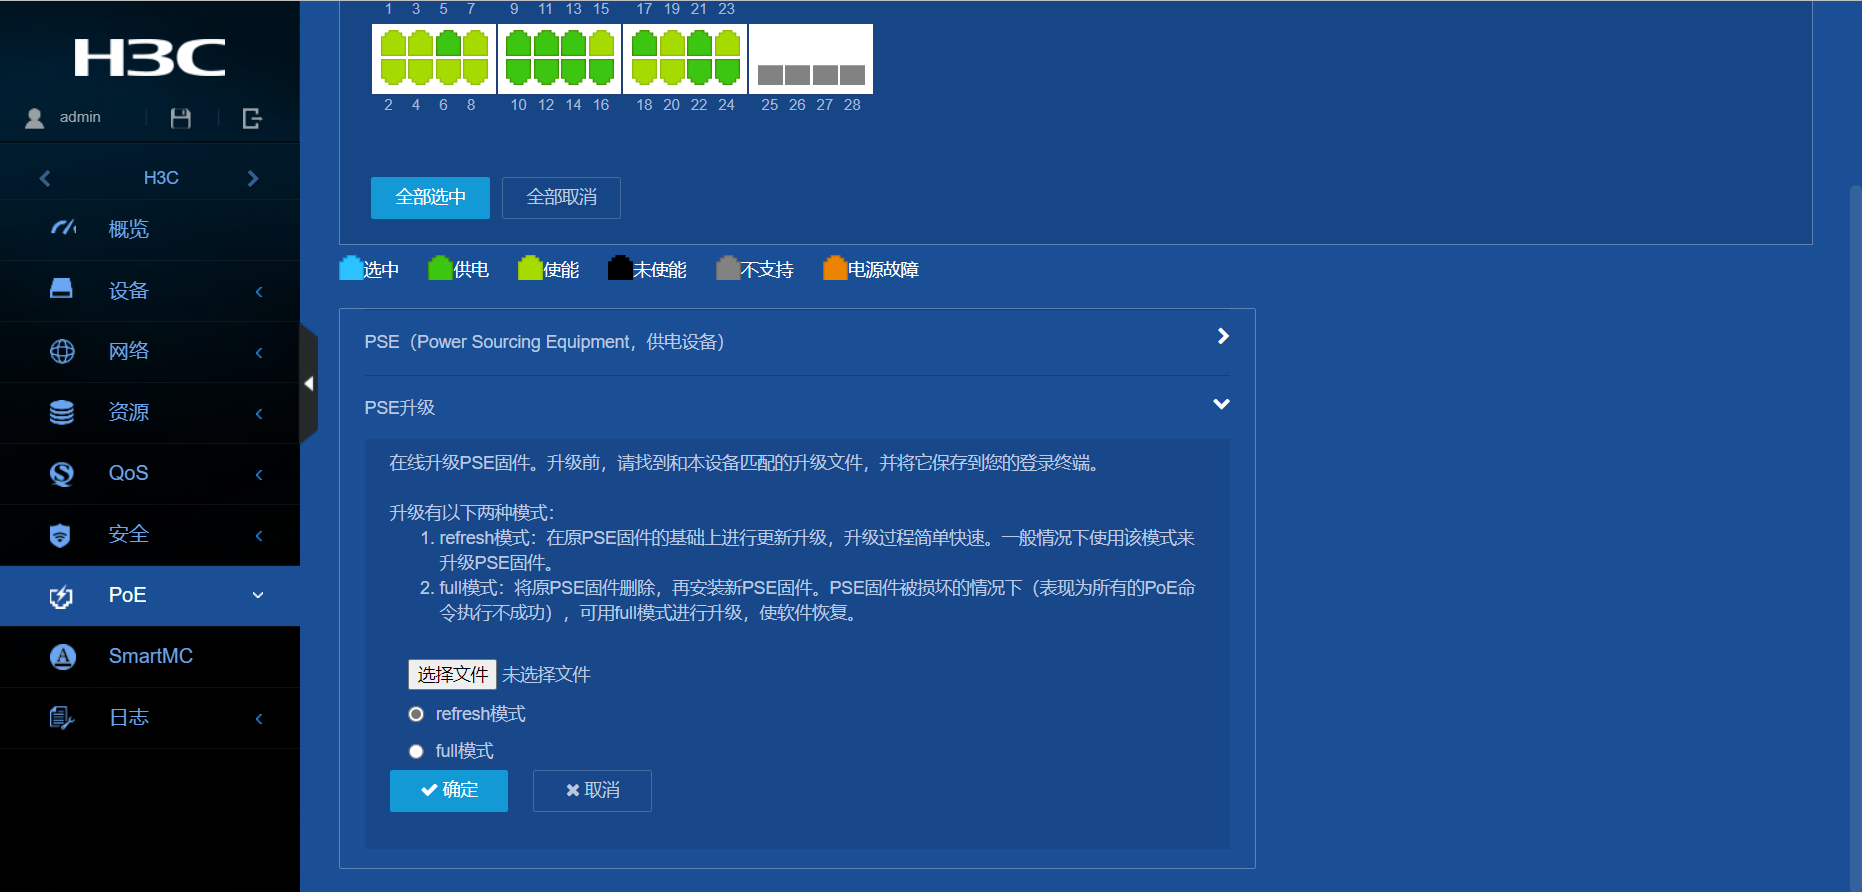Select gray port 25 on the panel

[770, 75]
